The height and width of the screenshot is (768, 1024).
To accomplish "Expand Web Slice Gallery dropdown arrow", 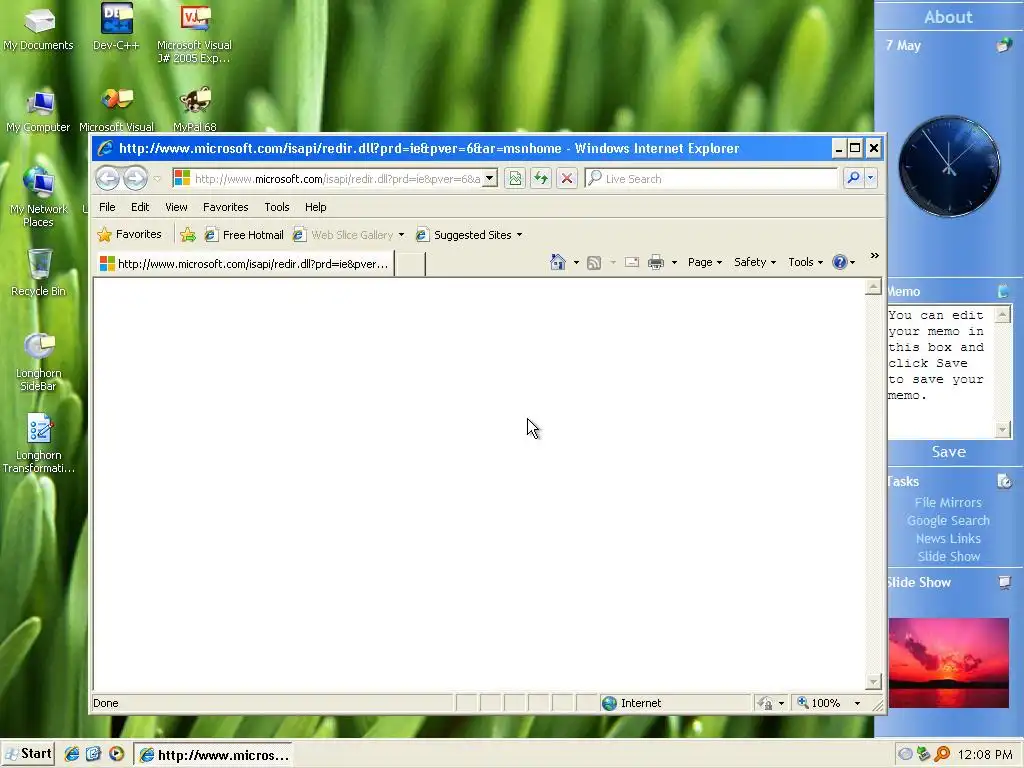I will point(401,235).
